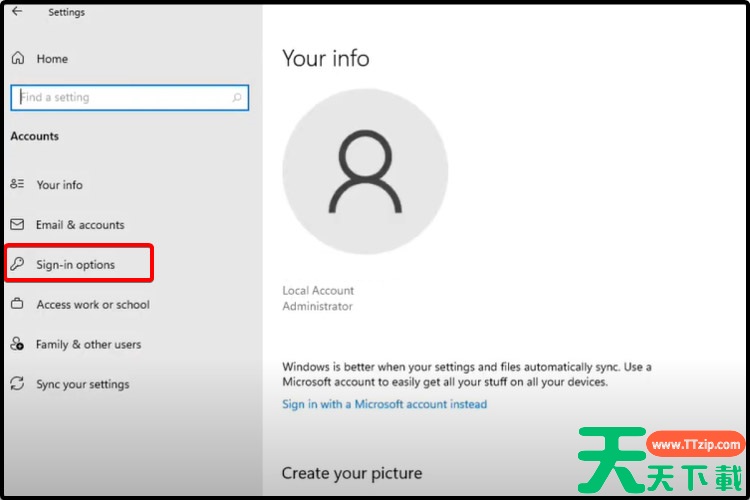Open Email & accounts section

pos(80,225)
